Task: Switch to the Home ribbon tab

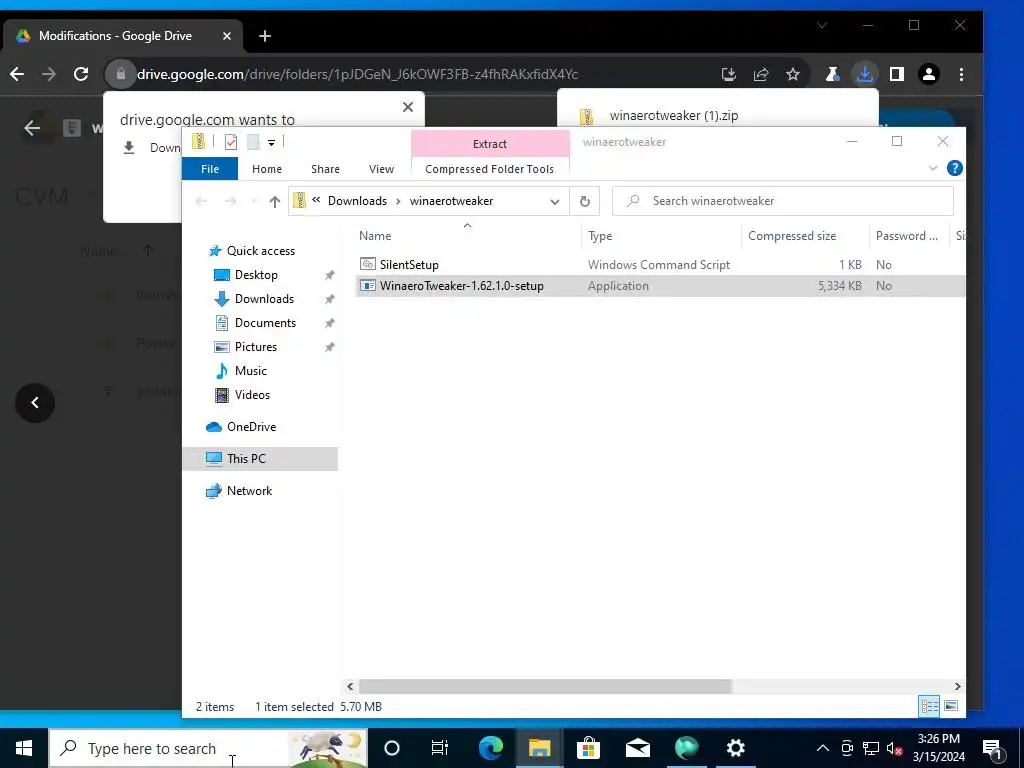Action: pyautogui.click(x=266, y=168)
